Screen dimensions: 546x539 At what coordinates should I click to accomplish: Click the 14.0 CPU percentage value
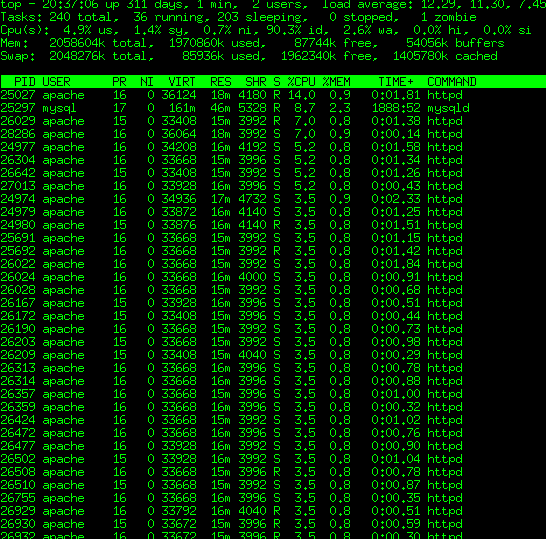pyautogui.click(x=302, y=95)
